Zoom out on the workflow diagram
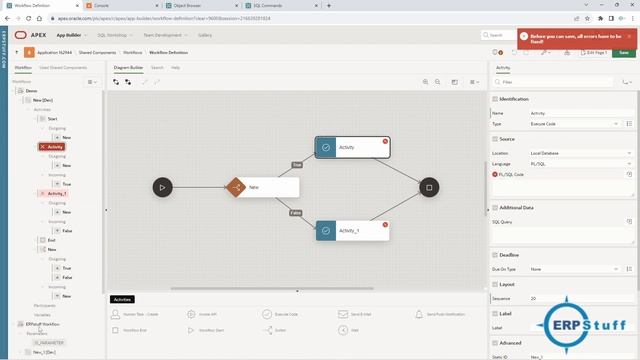 coord(438,82)
